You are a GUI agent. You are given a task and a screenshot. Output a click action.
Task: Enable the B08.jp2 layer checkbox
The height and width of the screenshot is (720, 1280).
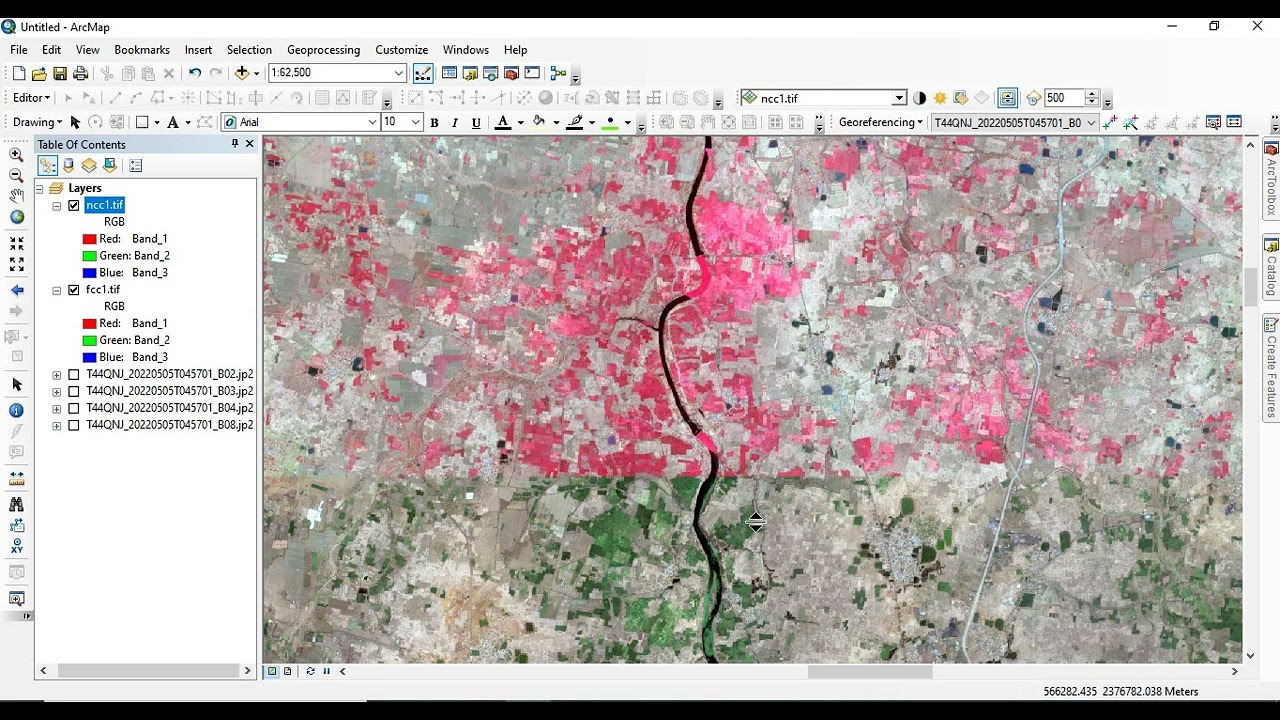coord(74,425)
